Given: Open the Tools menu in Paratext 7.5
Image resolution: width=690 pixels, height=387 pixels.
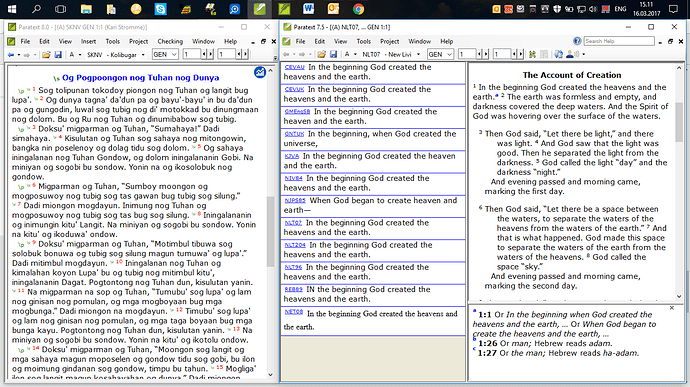Looking at the screenshot, I should [x=363, y=41].
